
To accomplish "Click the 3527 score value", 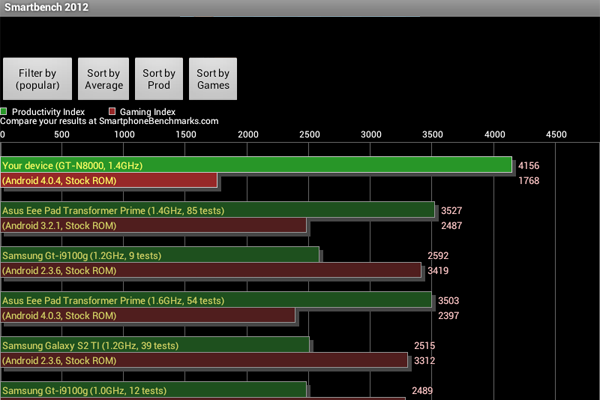I will click(452, 211).
